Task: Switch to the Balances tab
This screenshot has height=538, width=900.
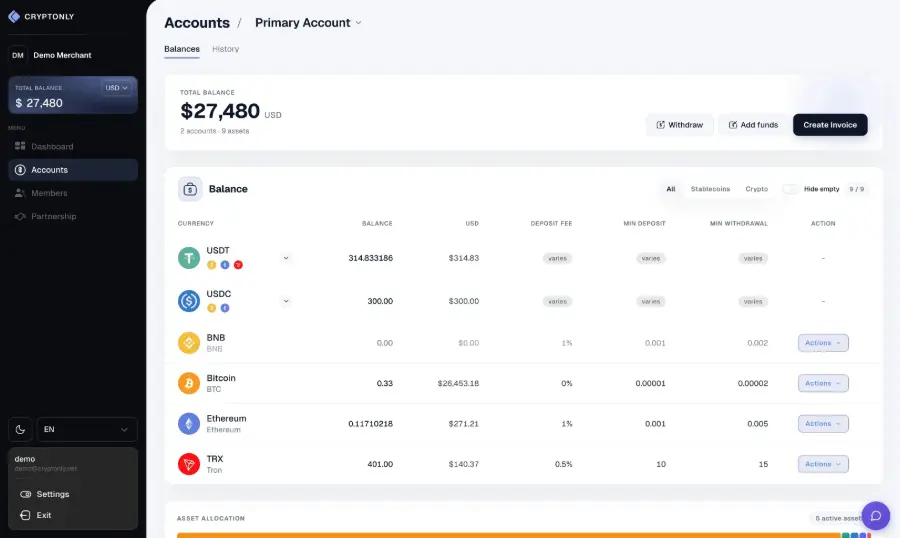Action: pos(182,49)
